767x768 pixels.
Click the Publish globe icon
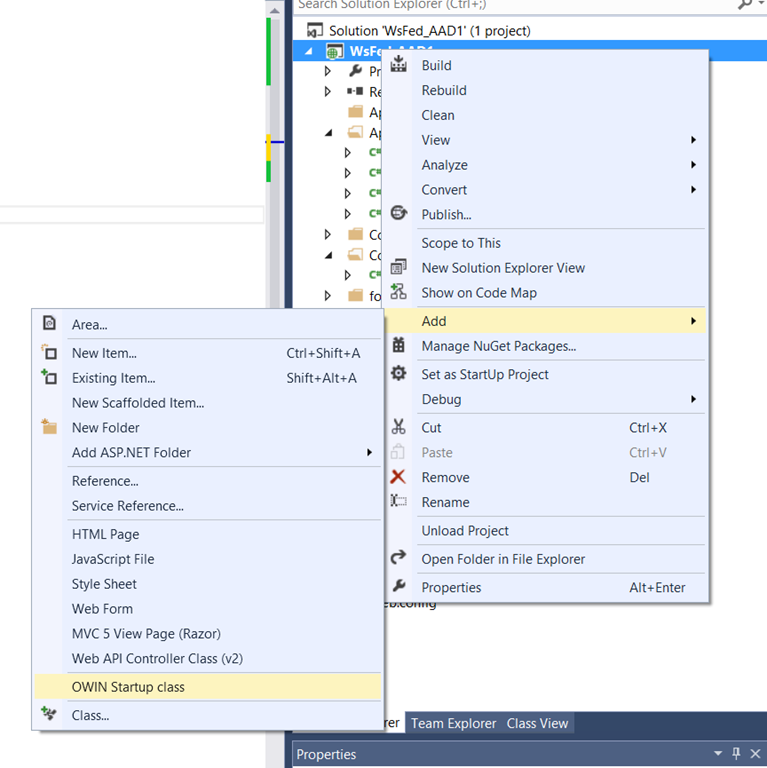(399, 213)
